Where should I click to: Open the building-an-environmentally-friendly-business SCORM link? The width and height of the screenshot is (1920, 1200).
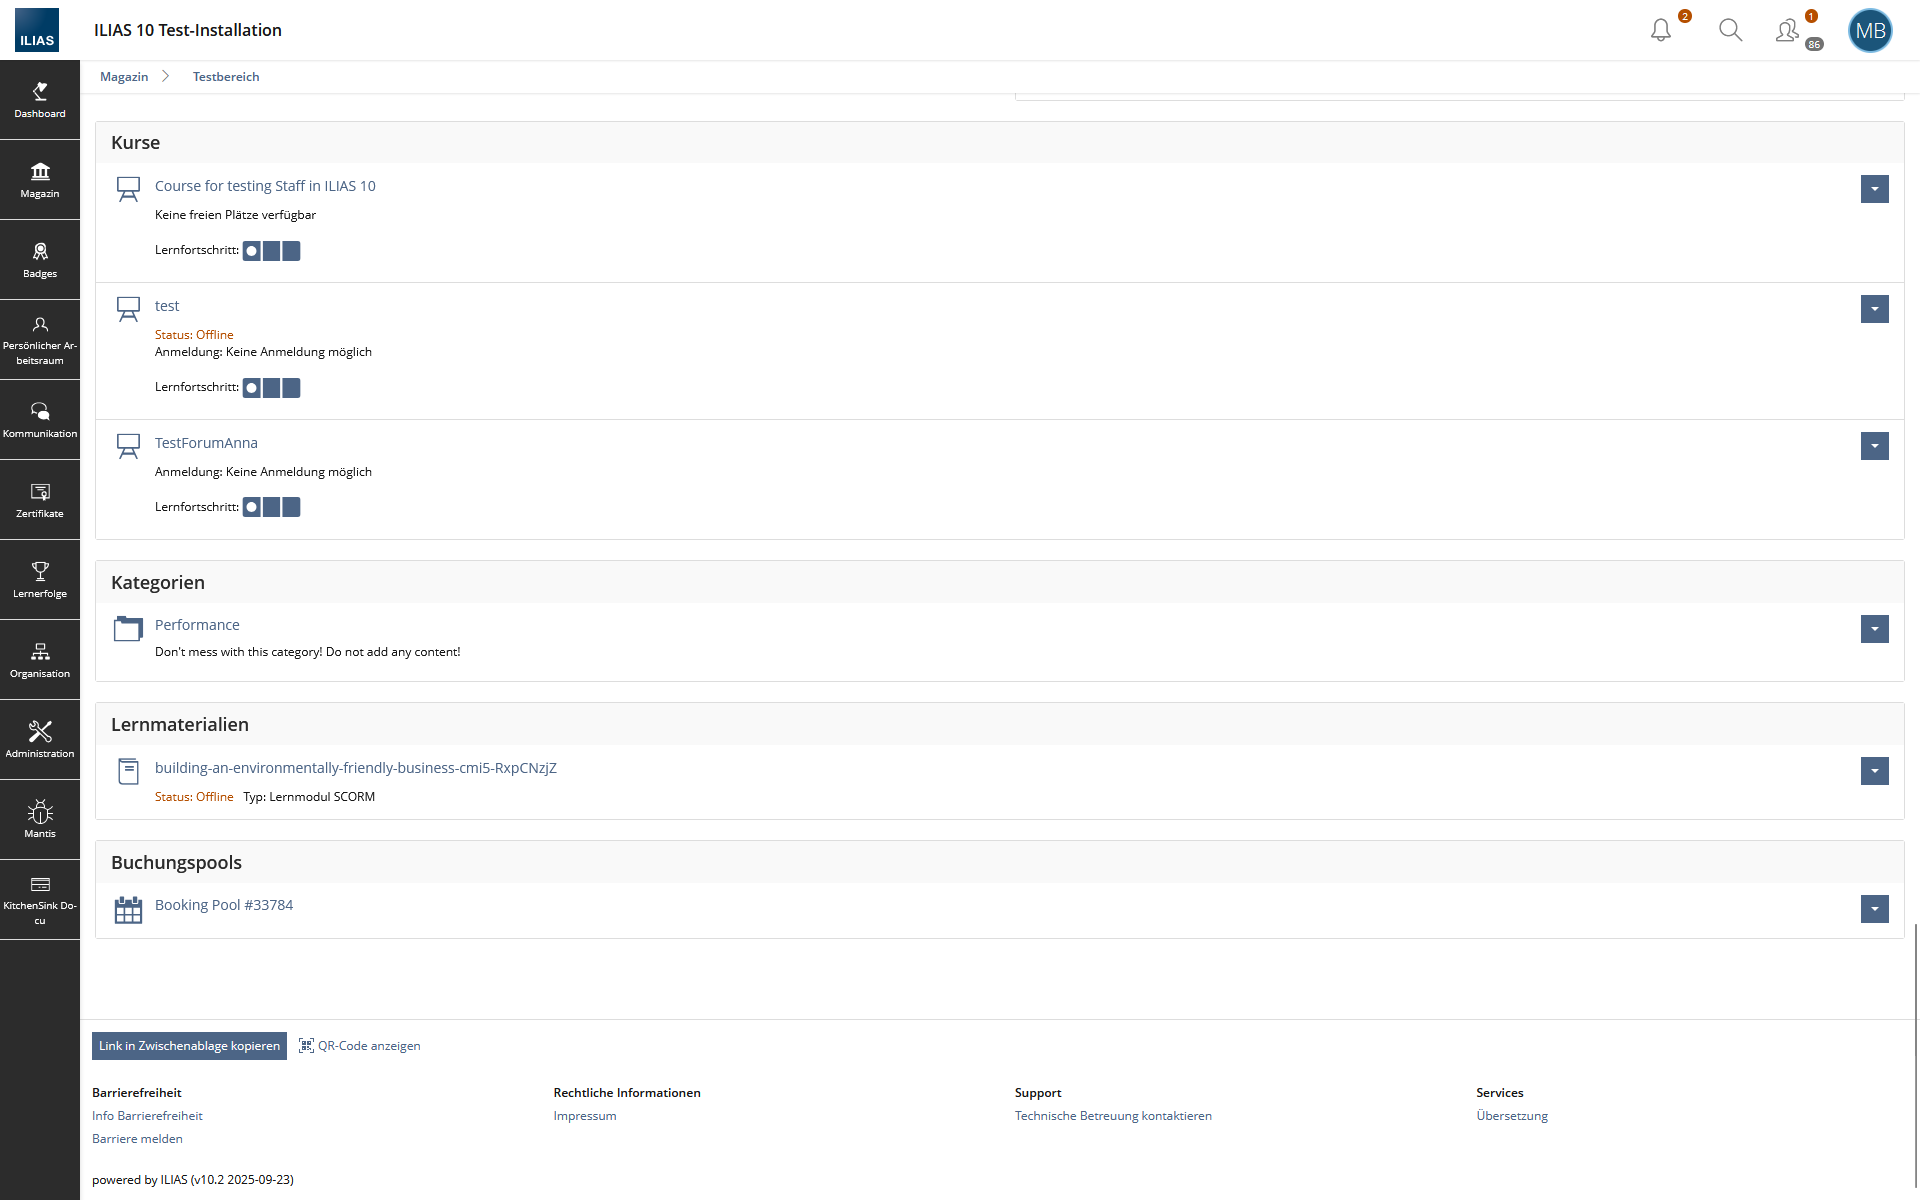355,768
